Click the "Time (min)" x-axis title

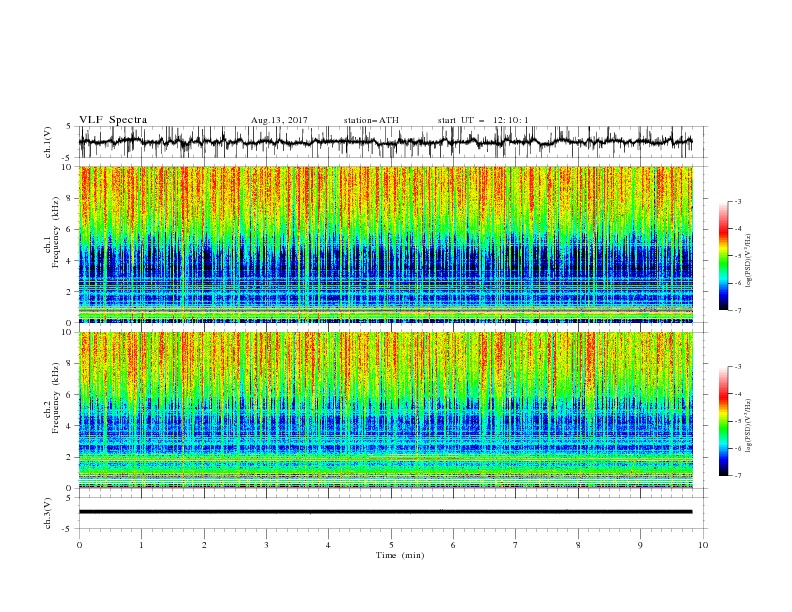[400, 555]
